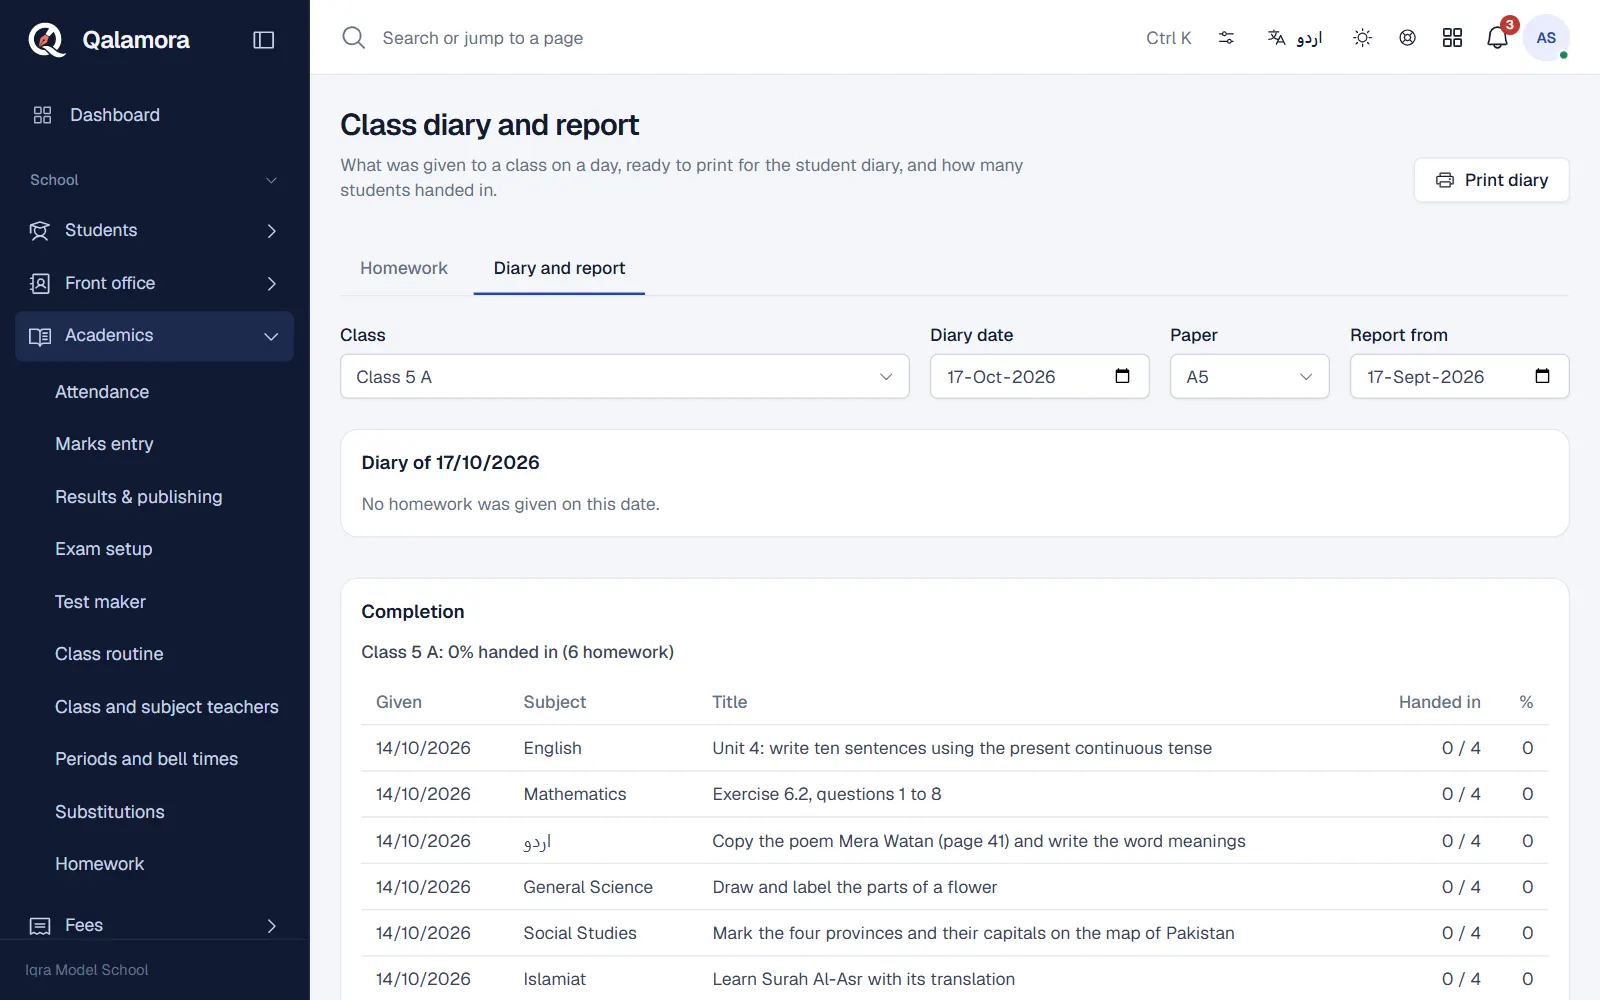Open calendar picker for Report from

click(x=1542, y=376)
